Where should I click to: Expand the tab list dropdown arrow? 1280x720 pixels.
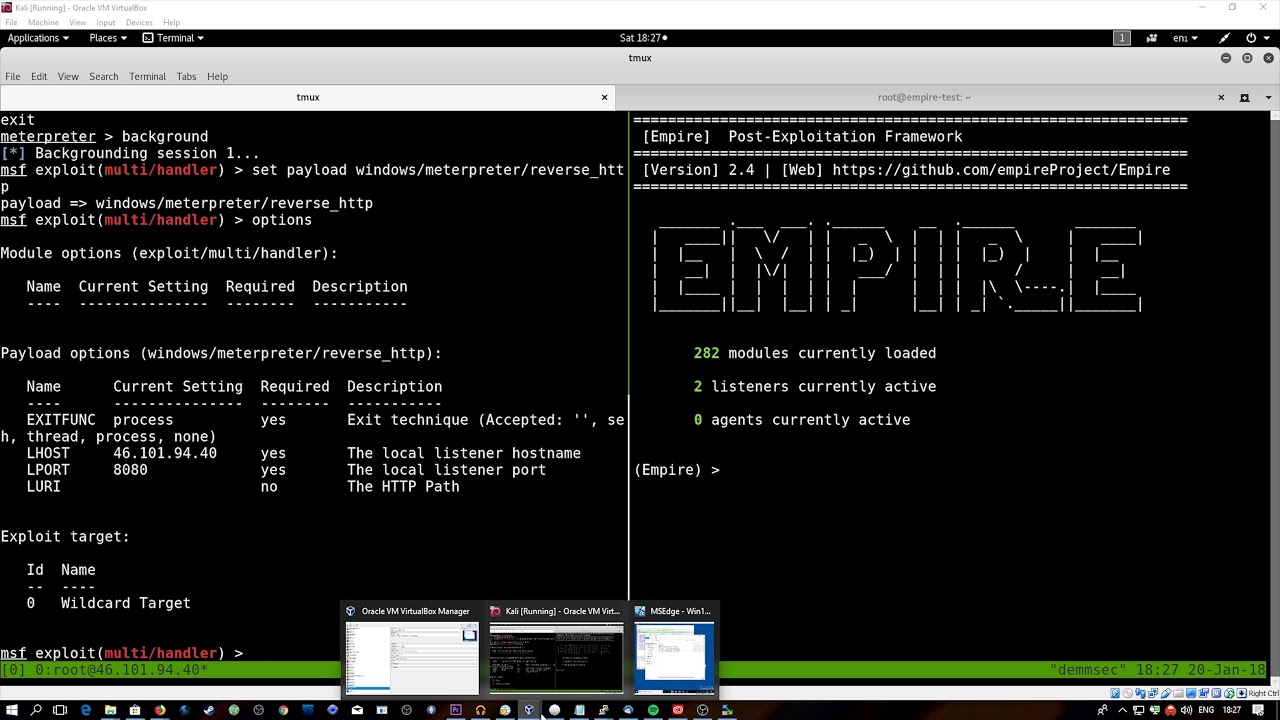pos(1269,97)
